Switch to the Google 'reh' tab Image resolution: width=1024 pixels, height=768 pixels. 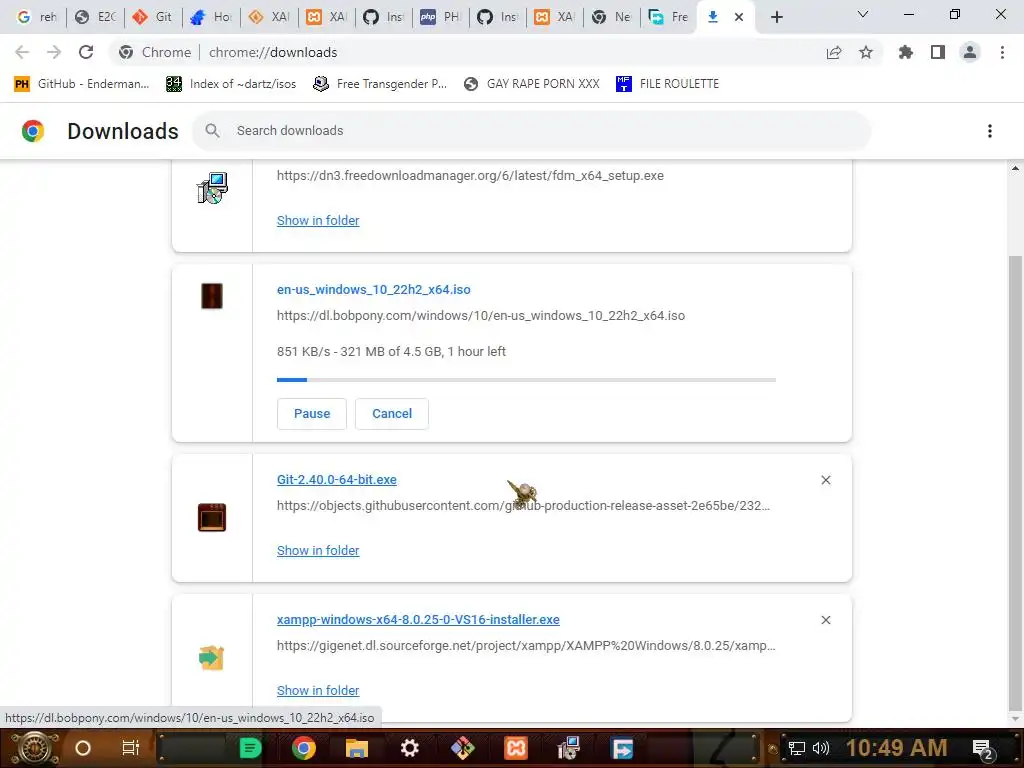[36, 17]
